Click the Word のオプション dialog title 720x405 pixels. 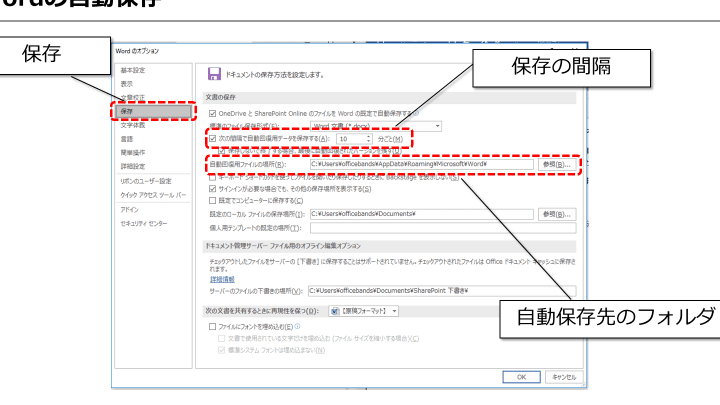point(137,51)
